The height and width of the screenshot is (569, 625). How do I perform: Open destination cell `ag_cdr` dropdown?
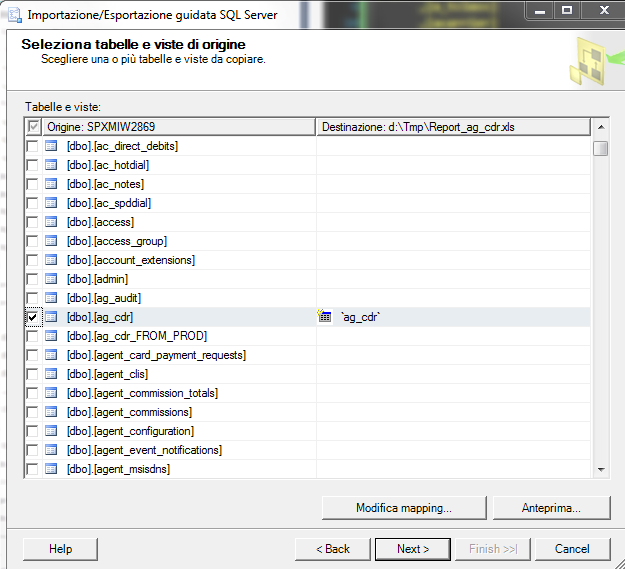[453, 317]
